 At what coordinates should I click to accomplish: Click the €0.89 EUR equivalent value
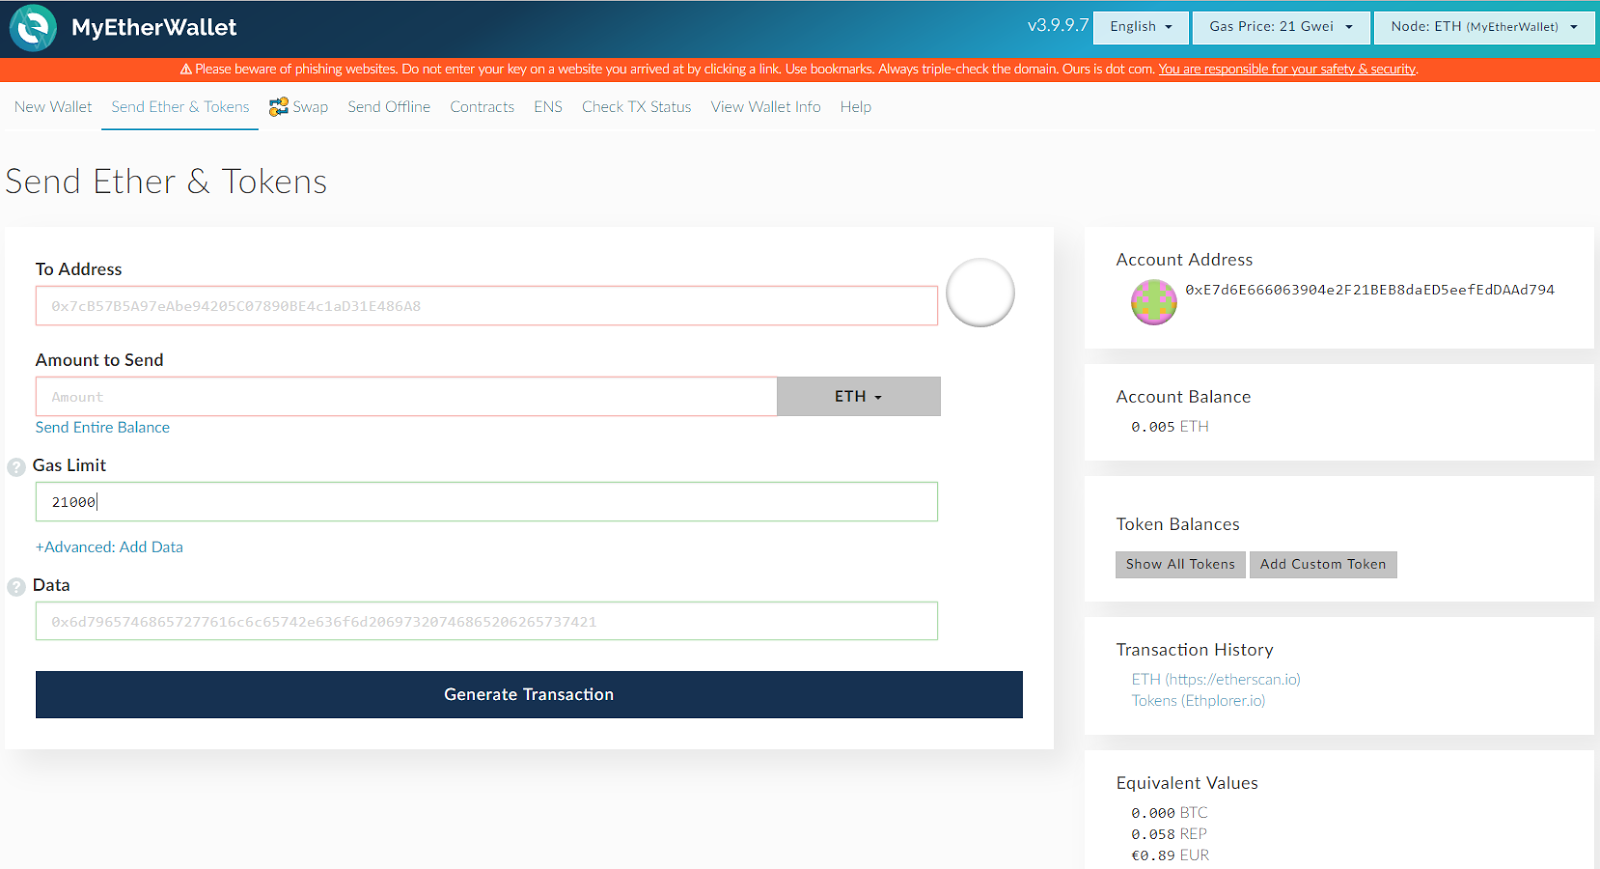1170,855
